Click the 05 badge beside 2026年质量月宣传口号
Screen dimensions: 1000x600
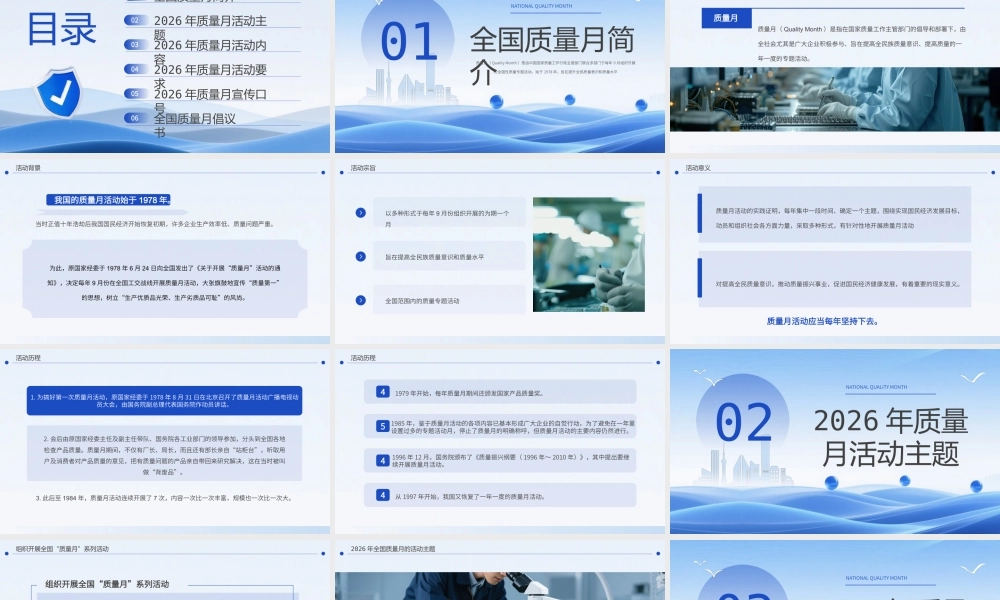135,94
